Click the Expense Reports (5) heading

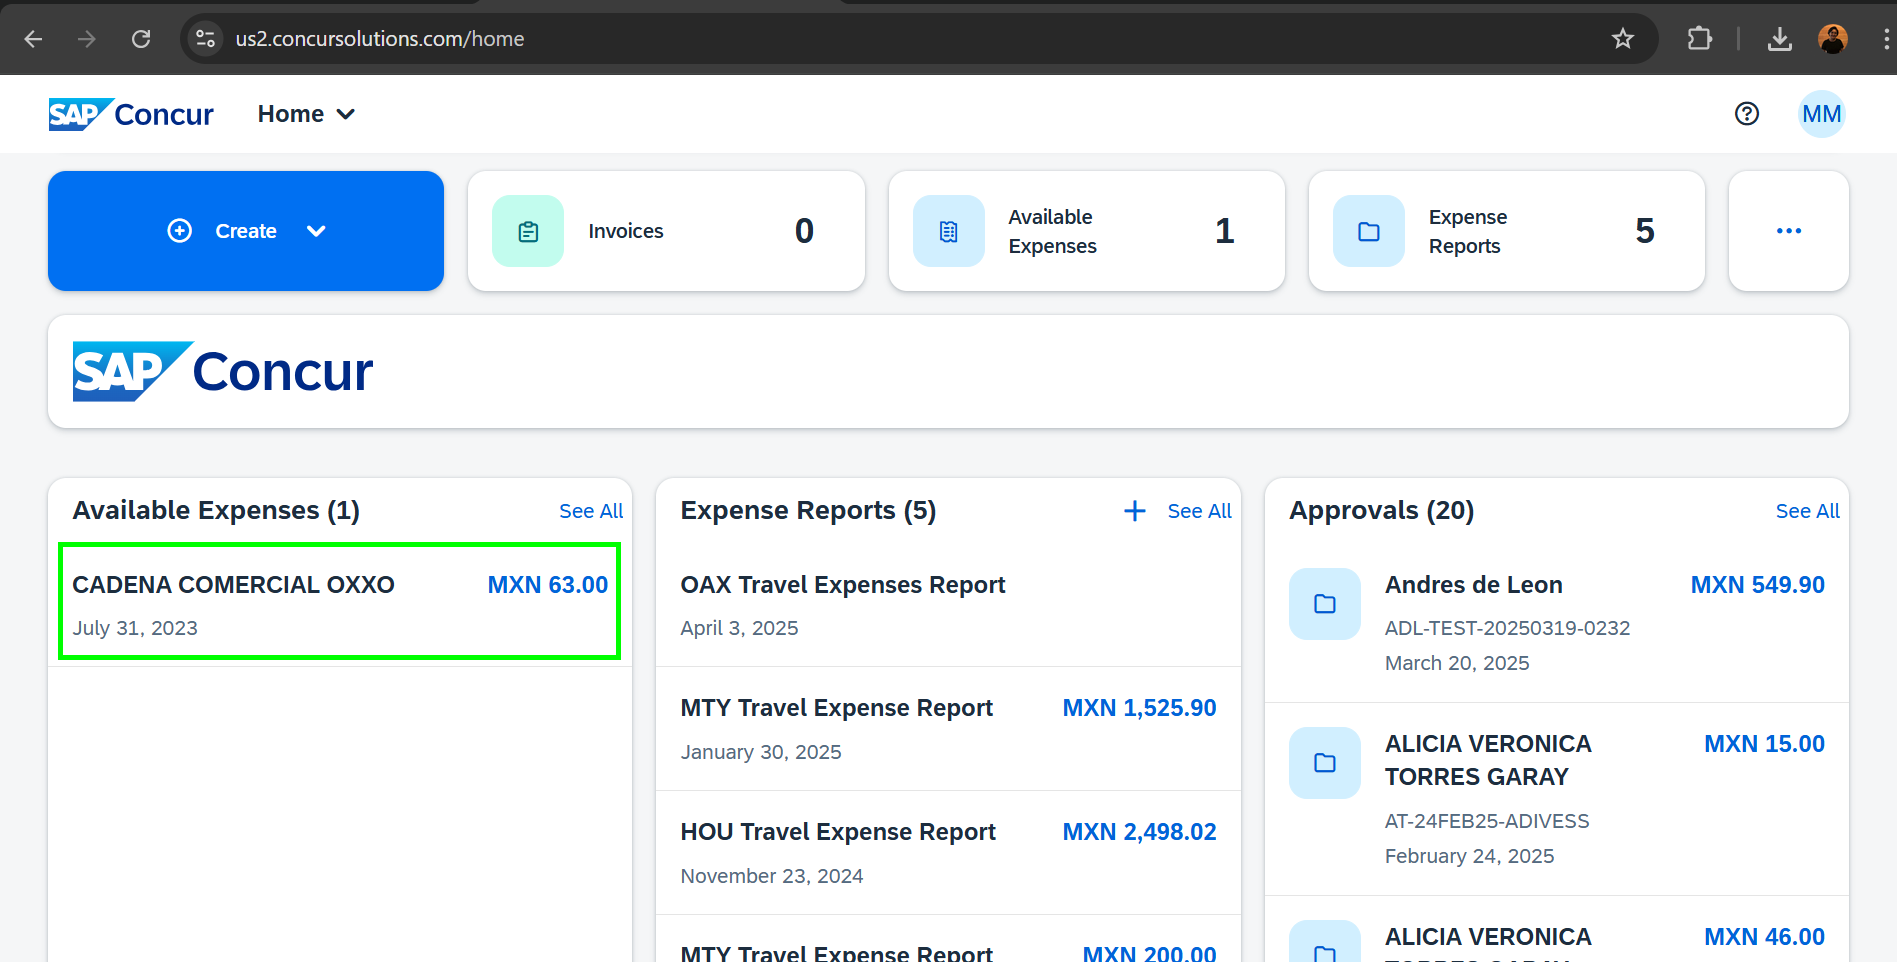(808, 511)
